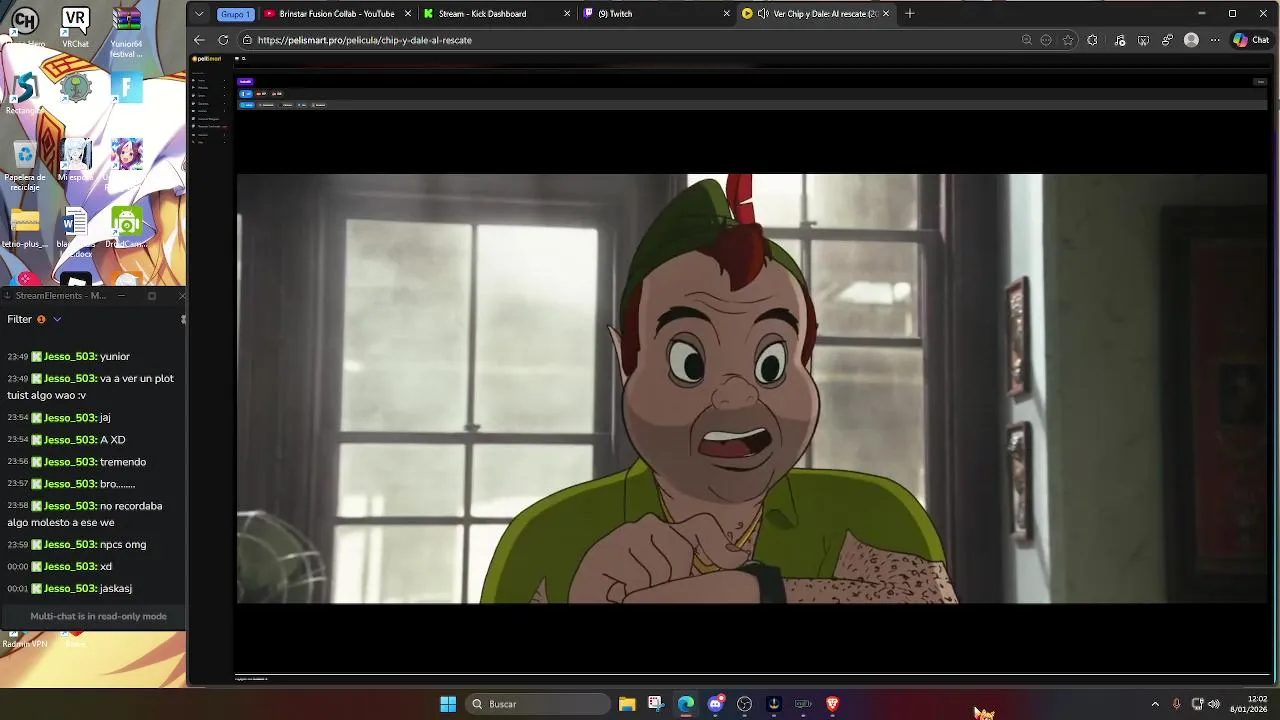Viewport: 1280px width, 720px height.
Task: Open the Rectangle desktop shortcut
Action: 24,93
